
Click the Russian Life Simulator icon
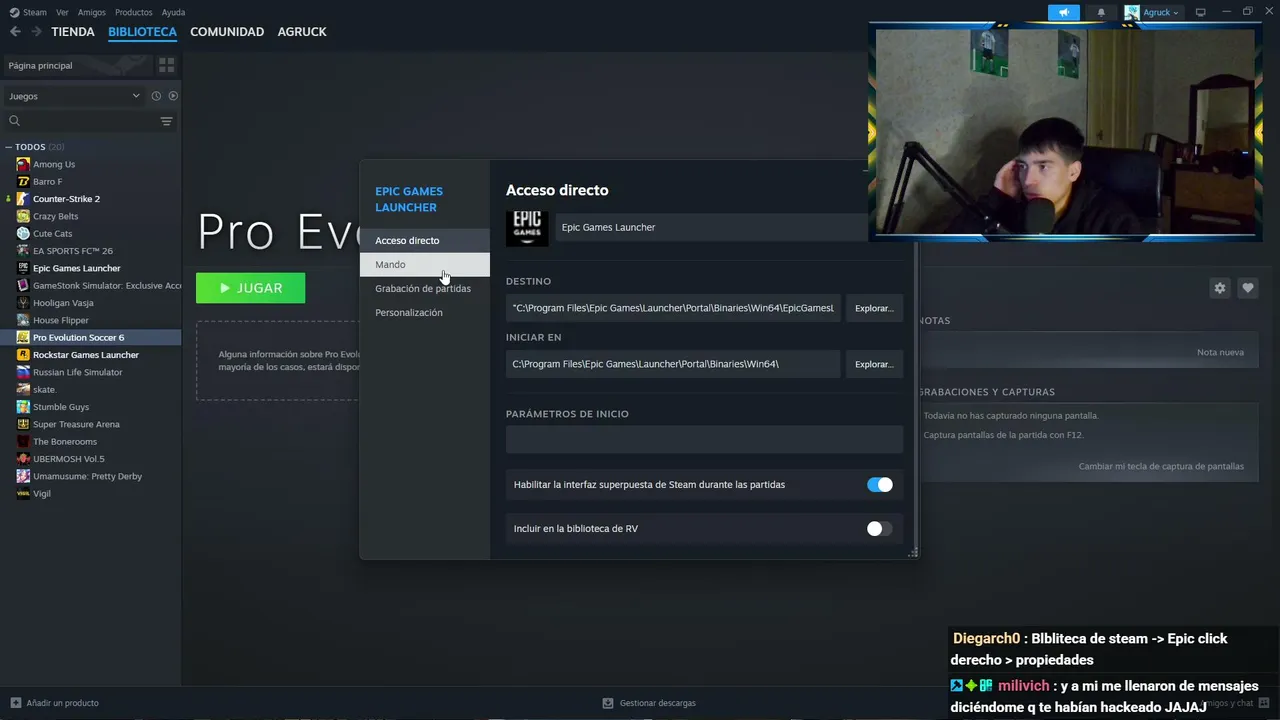(x=23, y=372)
